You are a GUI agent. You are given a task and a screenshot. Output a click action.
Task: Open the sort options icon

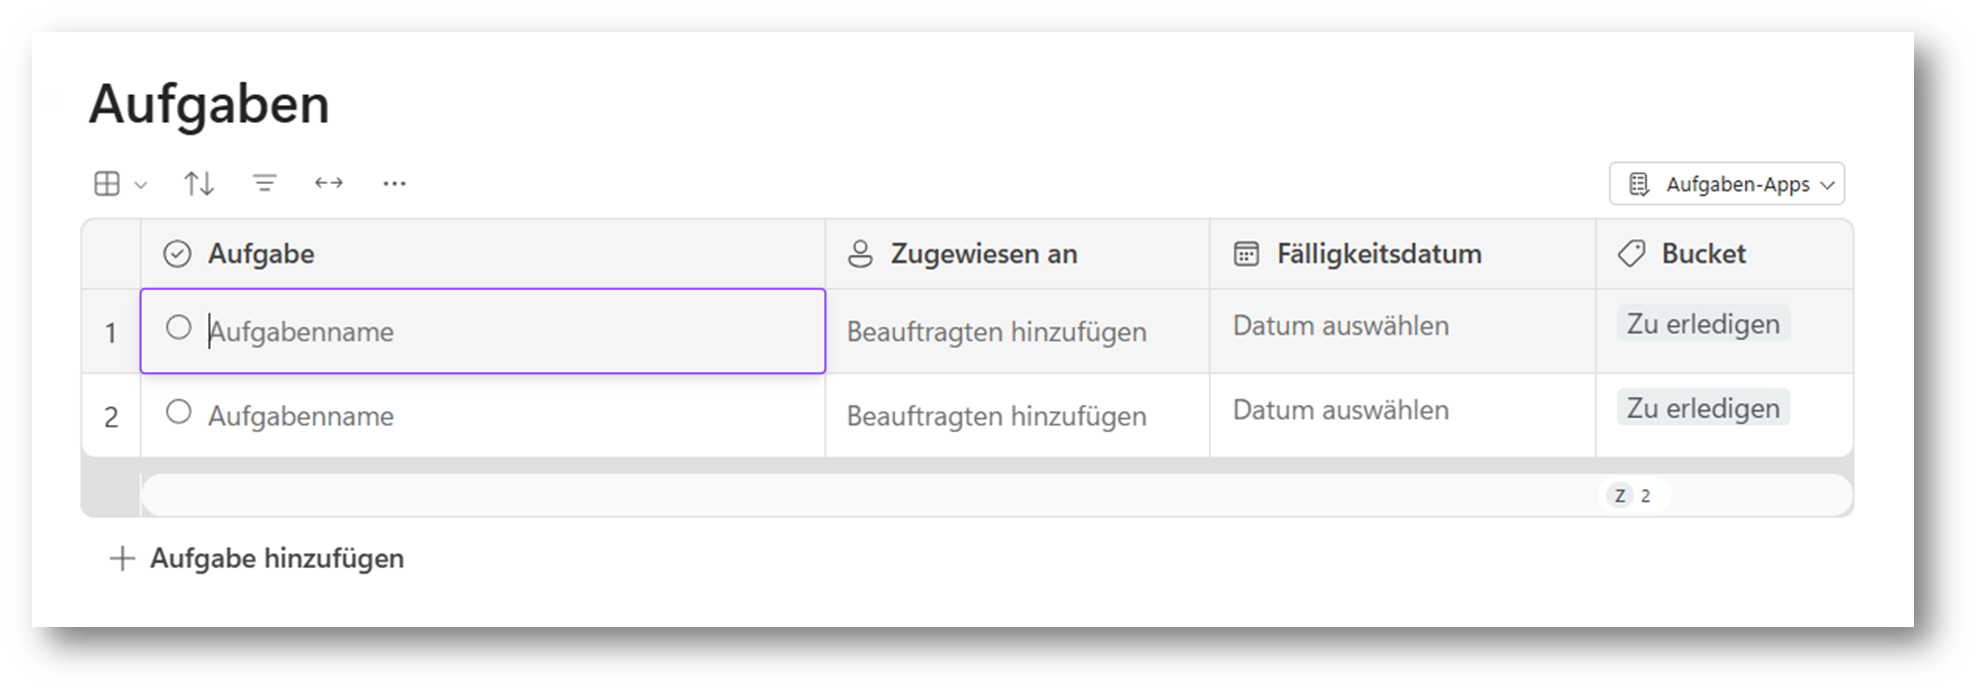pyautogui.click(x=198, y=183)
